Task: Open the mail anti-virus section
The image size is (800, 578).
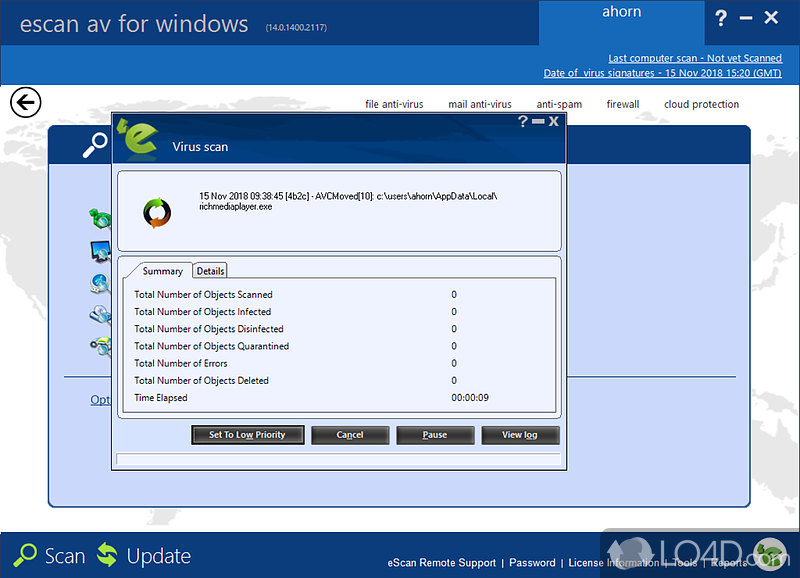Action: [x=480, y=104]
